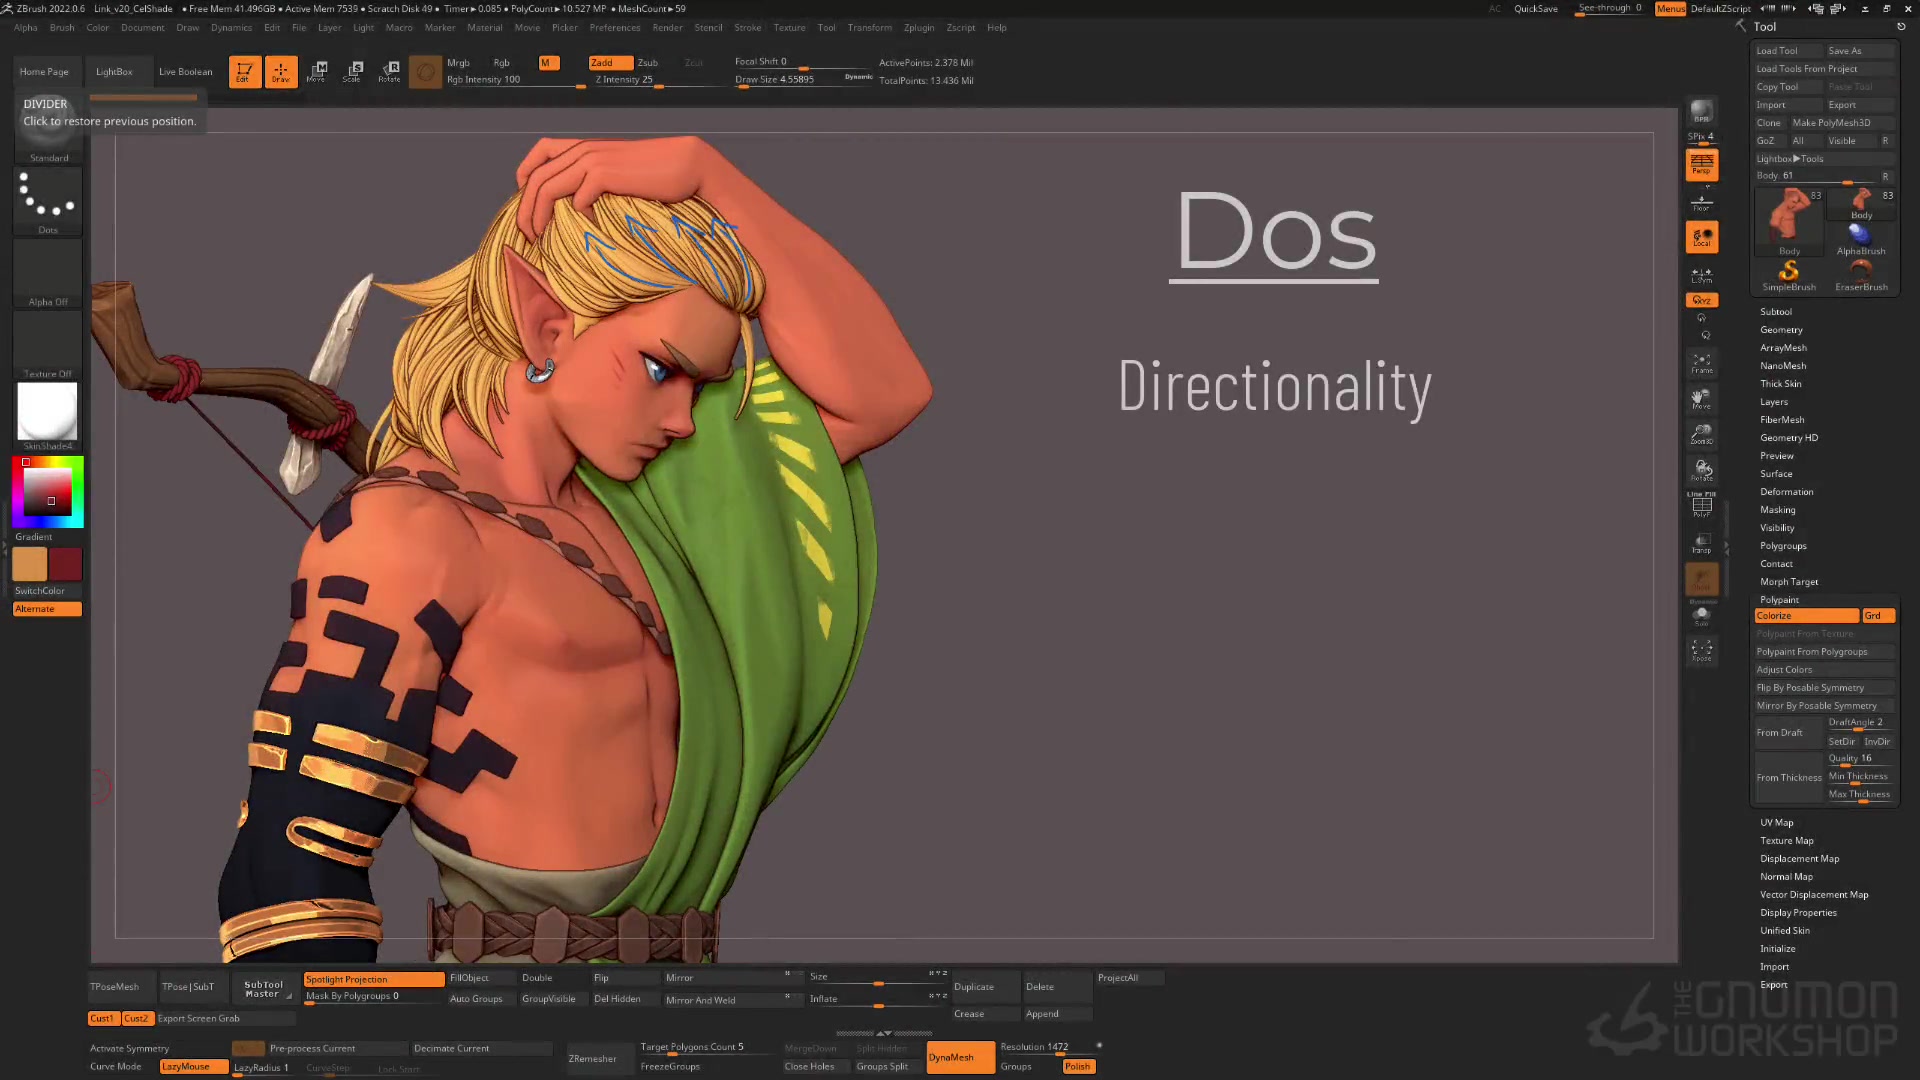Click the QuickSave button

pos(1535,9)
